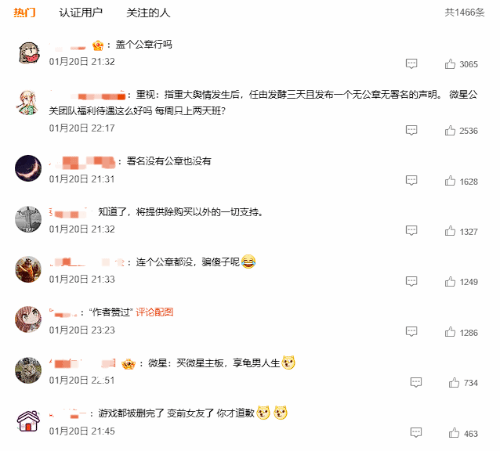Switch to the 热门 tab

tap(24, 13)
